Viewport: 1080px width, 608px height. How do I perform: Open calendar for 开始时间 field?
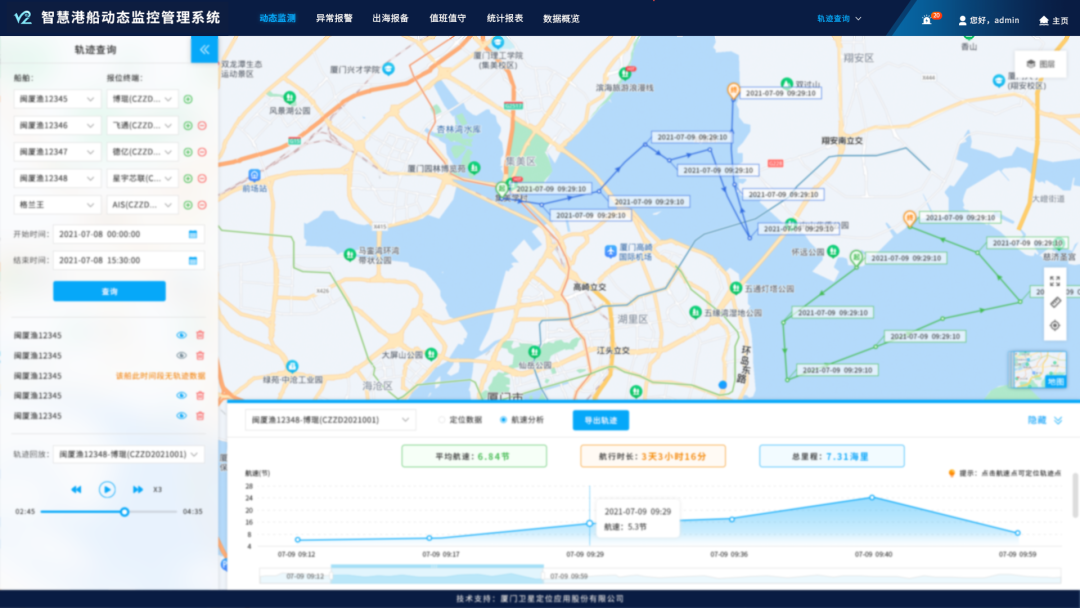(193, 234)
